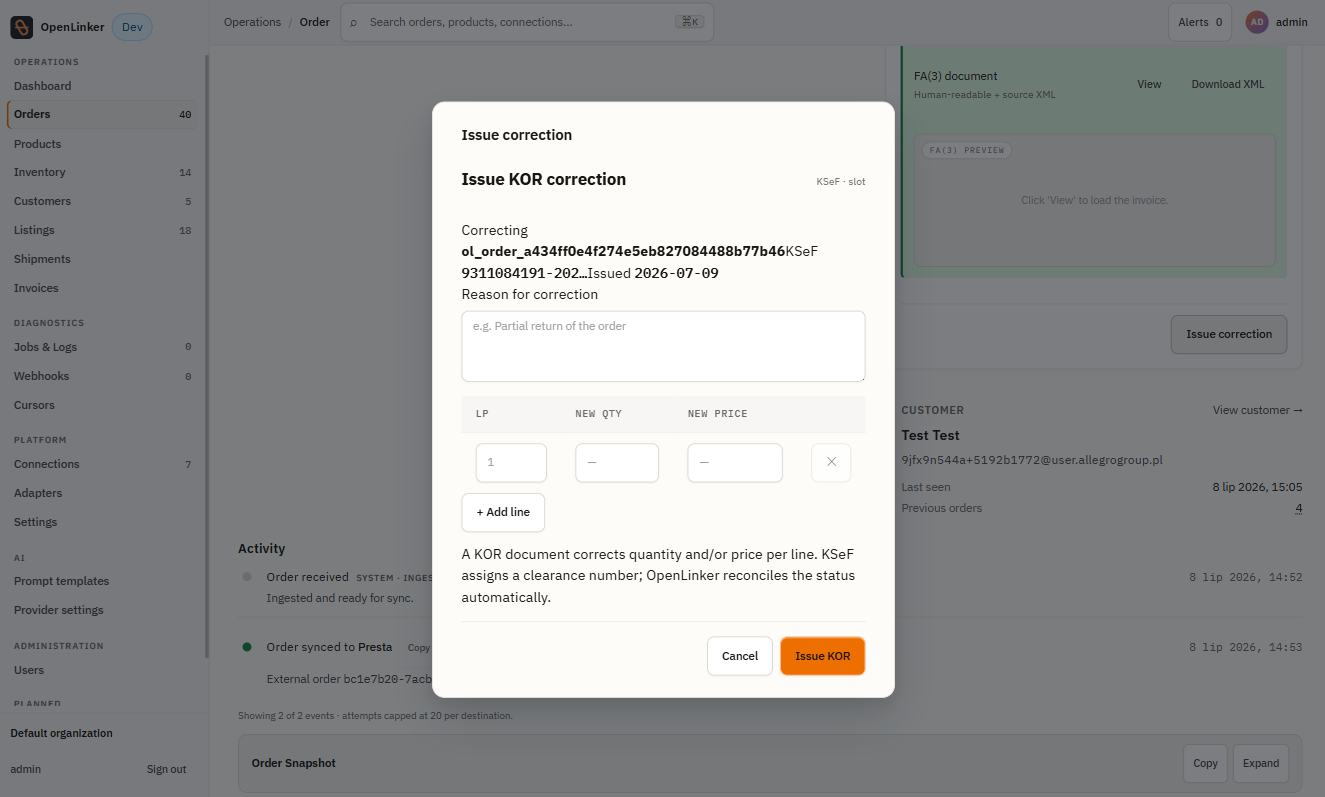Open Provider settings in the sidebar
The width and height of the screenshot is (1325, 797).
(102, 610)
